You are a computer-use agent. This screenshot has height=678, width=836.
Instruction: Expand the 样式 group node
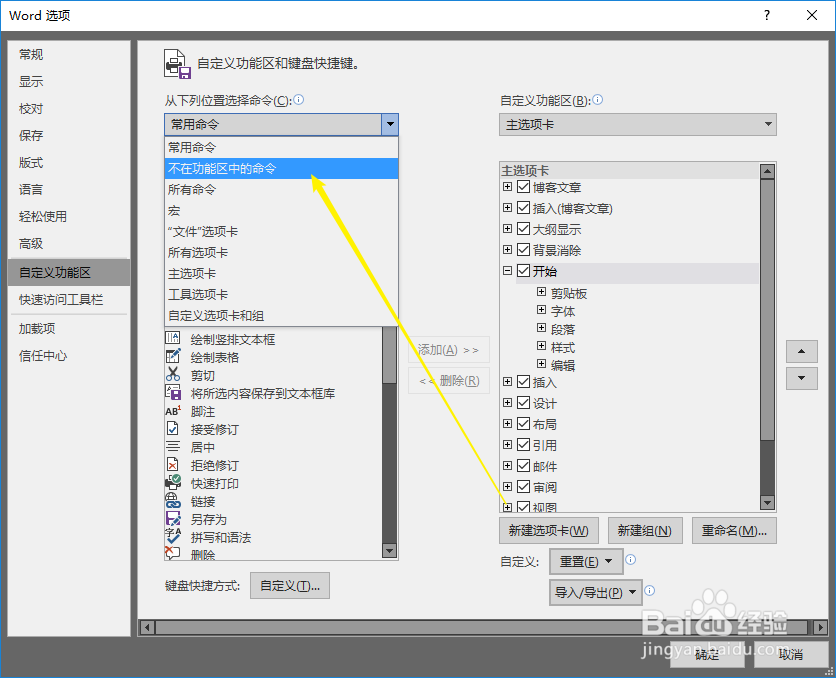tap(541, 346)
